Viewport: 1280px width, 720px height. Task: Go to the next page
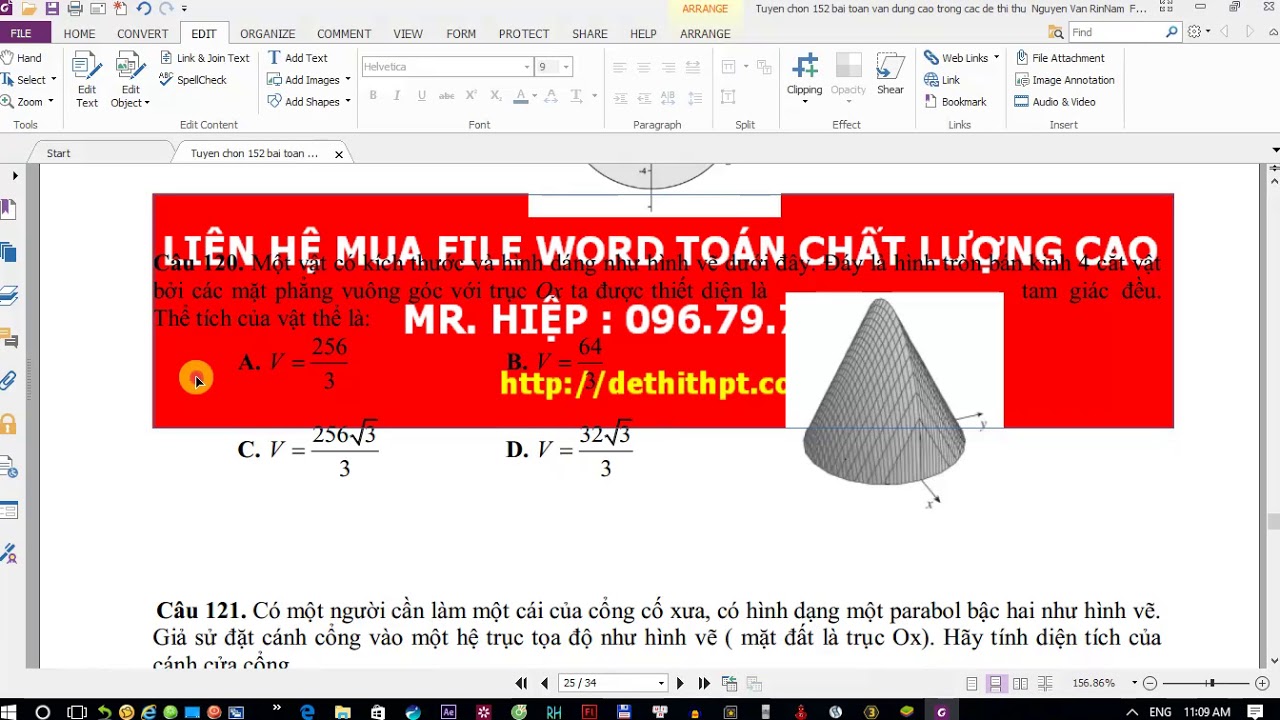tap(680, 683)
